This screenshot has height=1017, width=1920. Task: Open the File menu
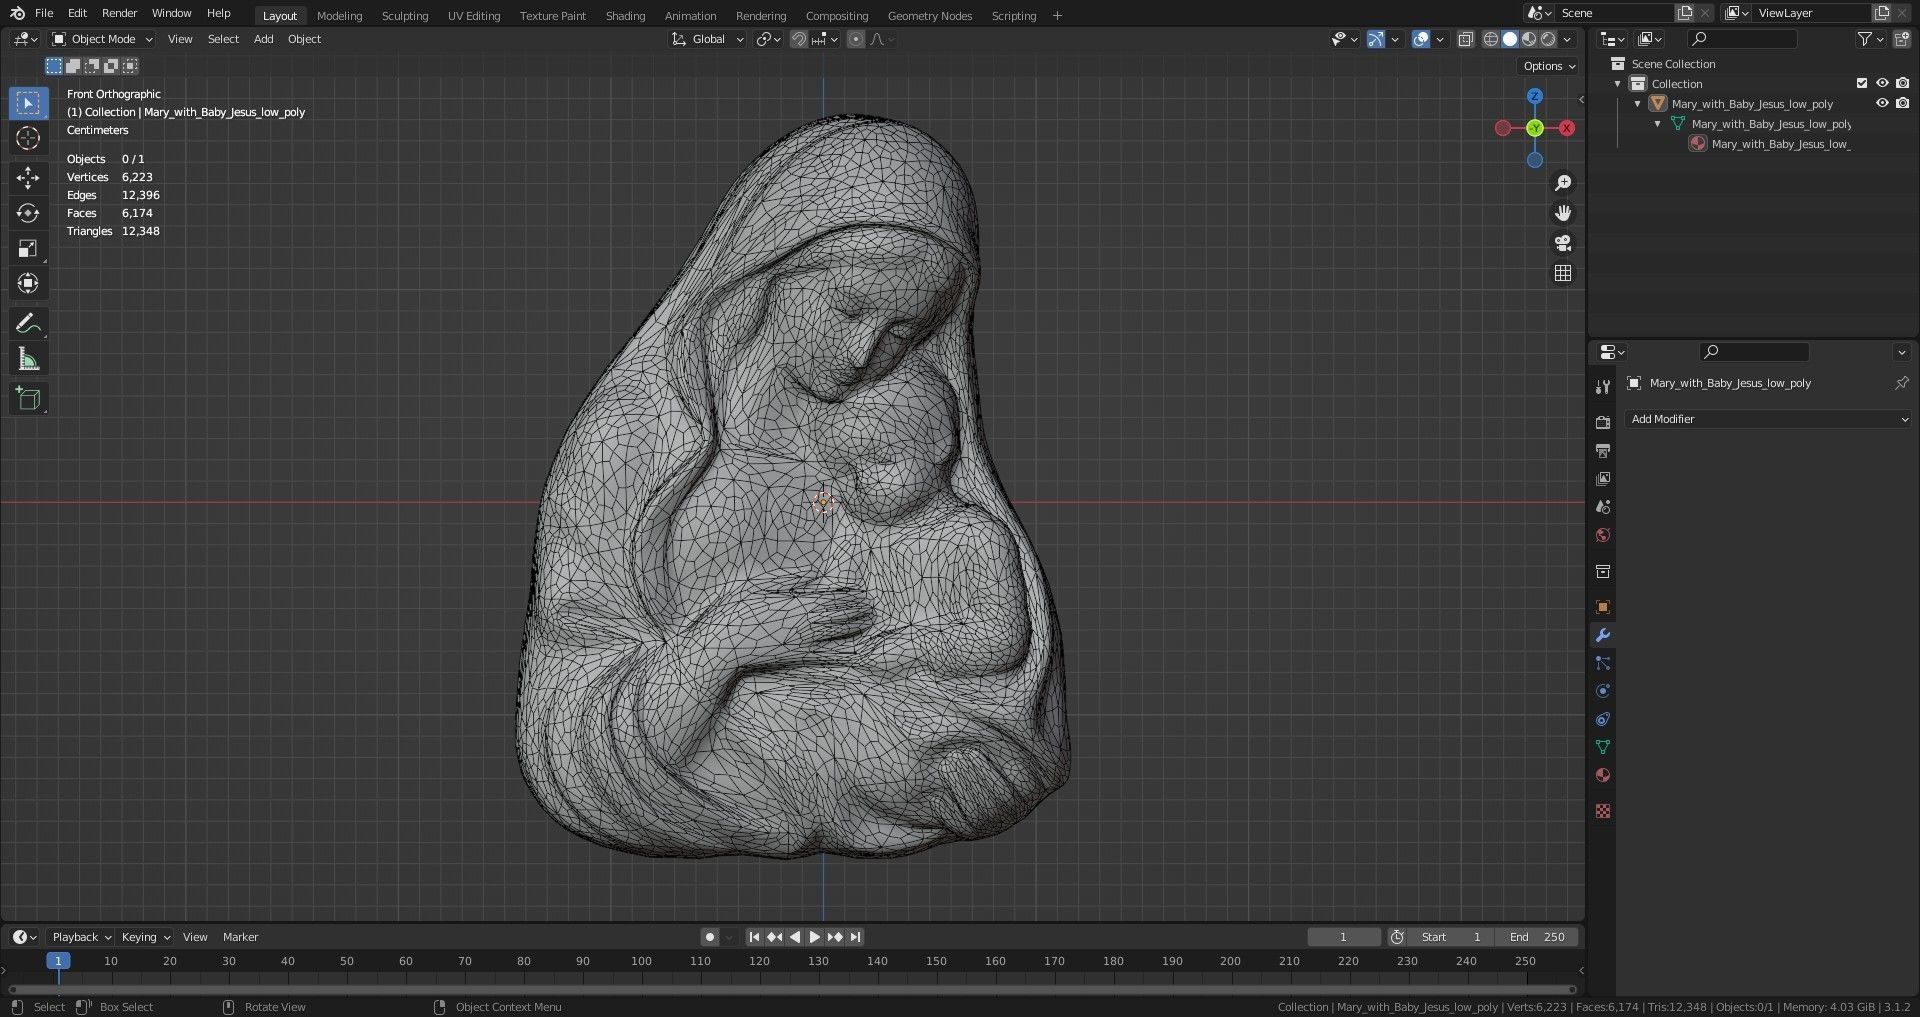[44, 13]
